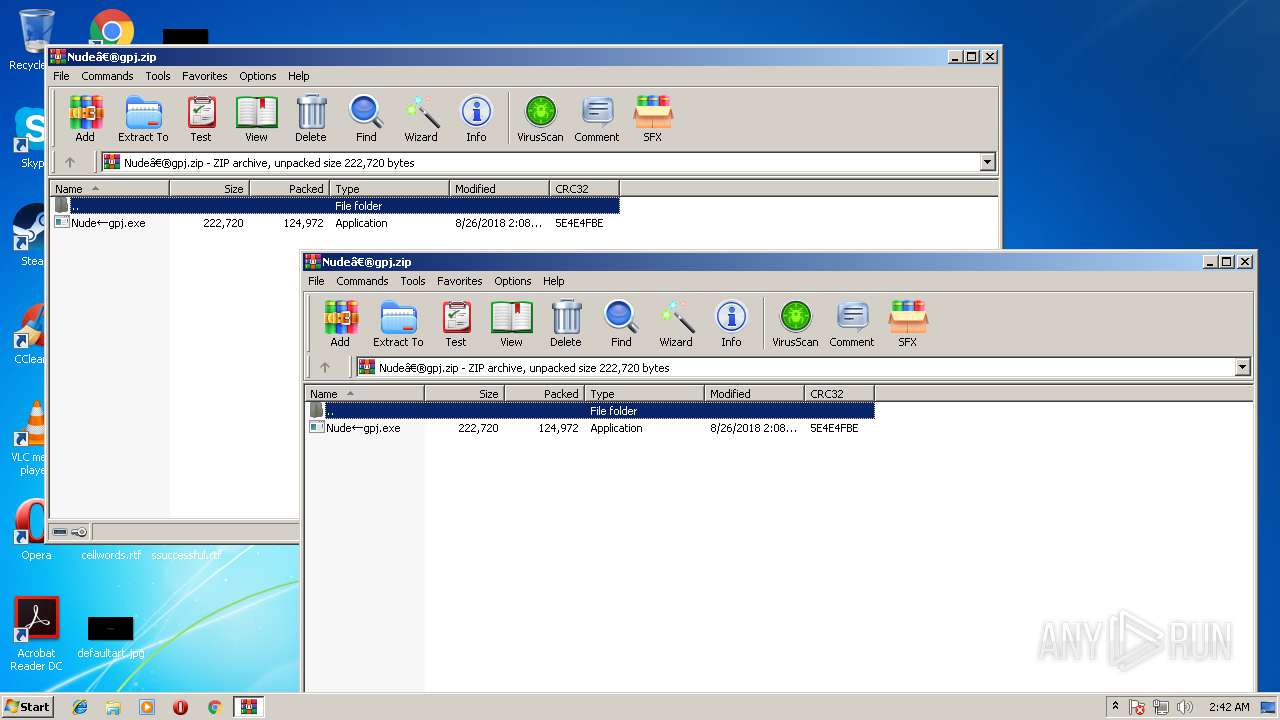1280x720 pixels.
Task: Open Wizard in front WinRAR window
Action: pos(676,323)
